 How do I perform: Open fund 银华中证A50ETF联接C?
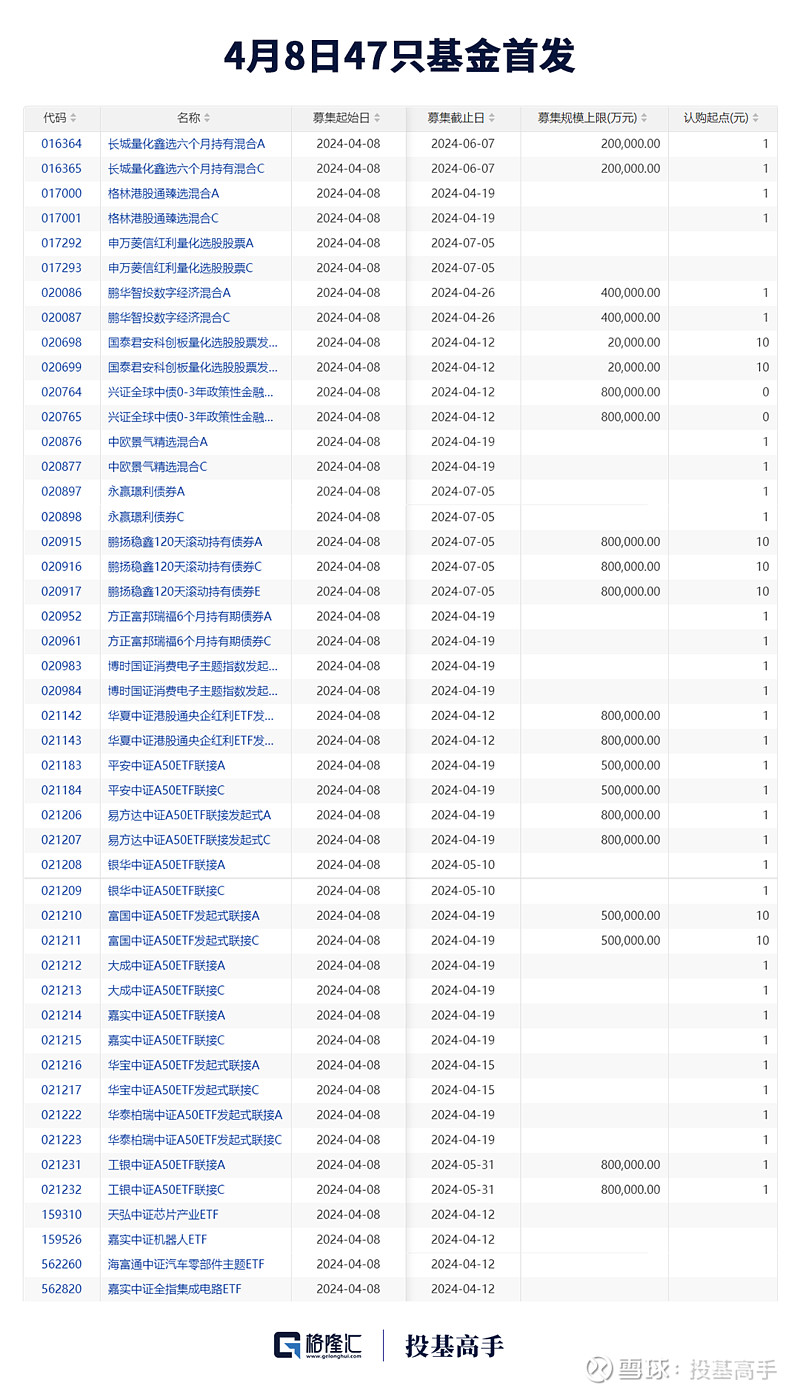167,891
